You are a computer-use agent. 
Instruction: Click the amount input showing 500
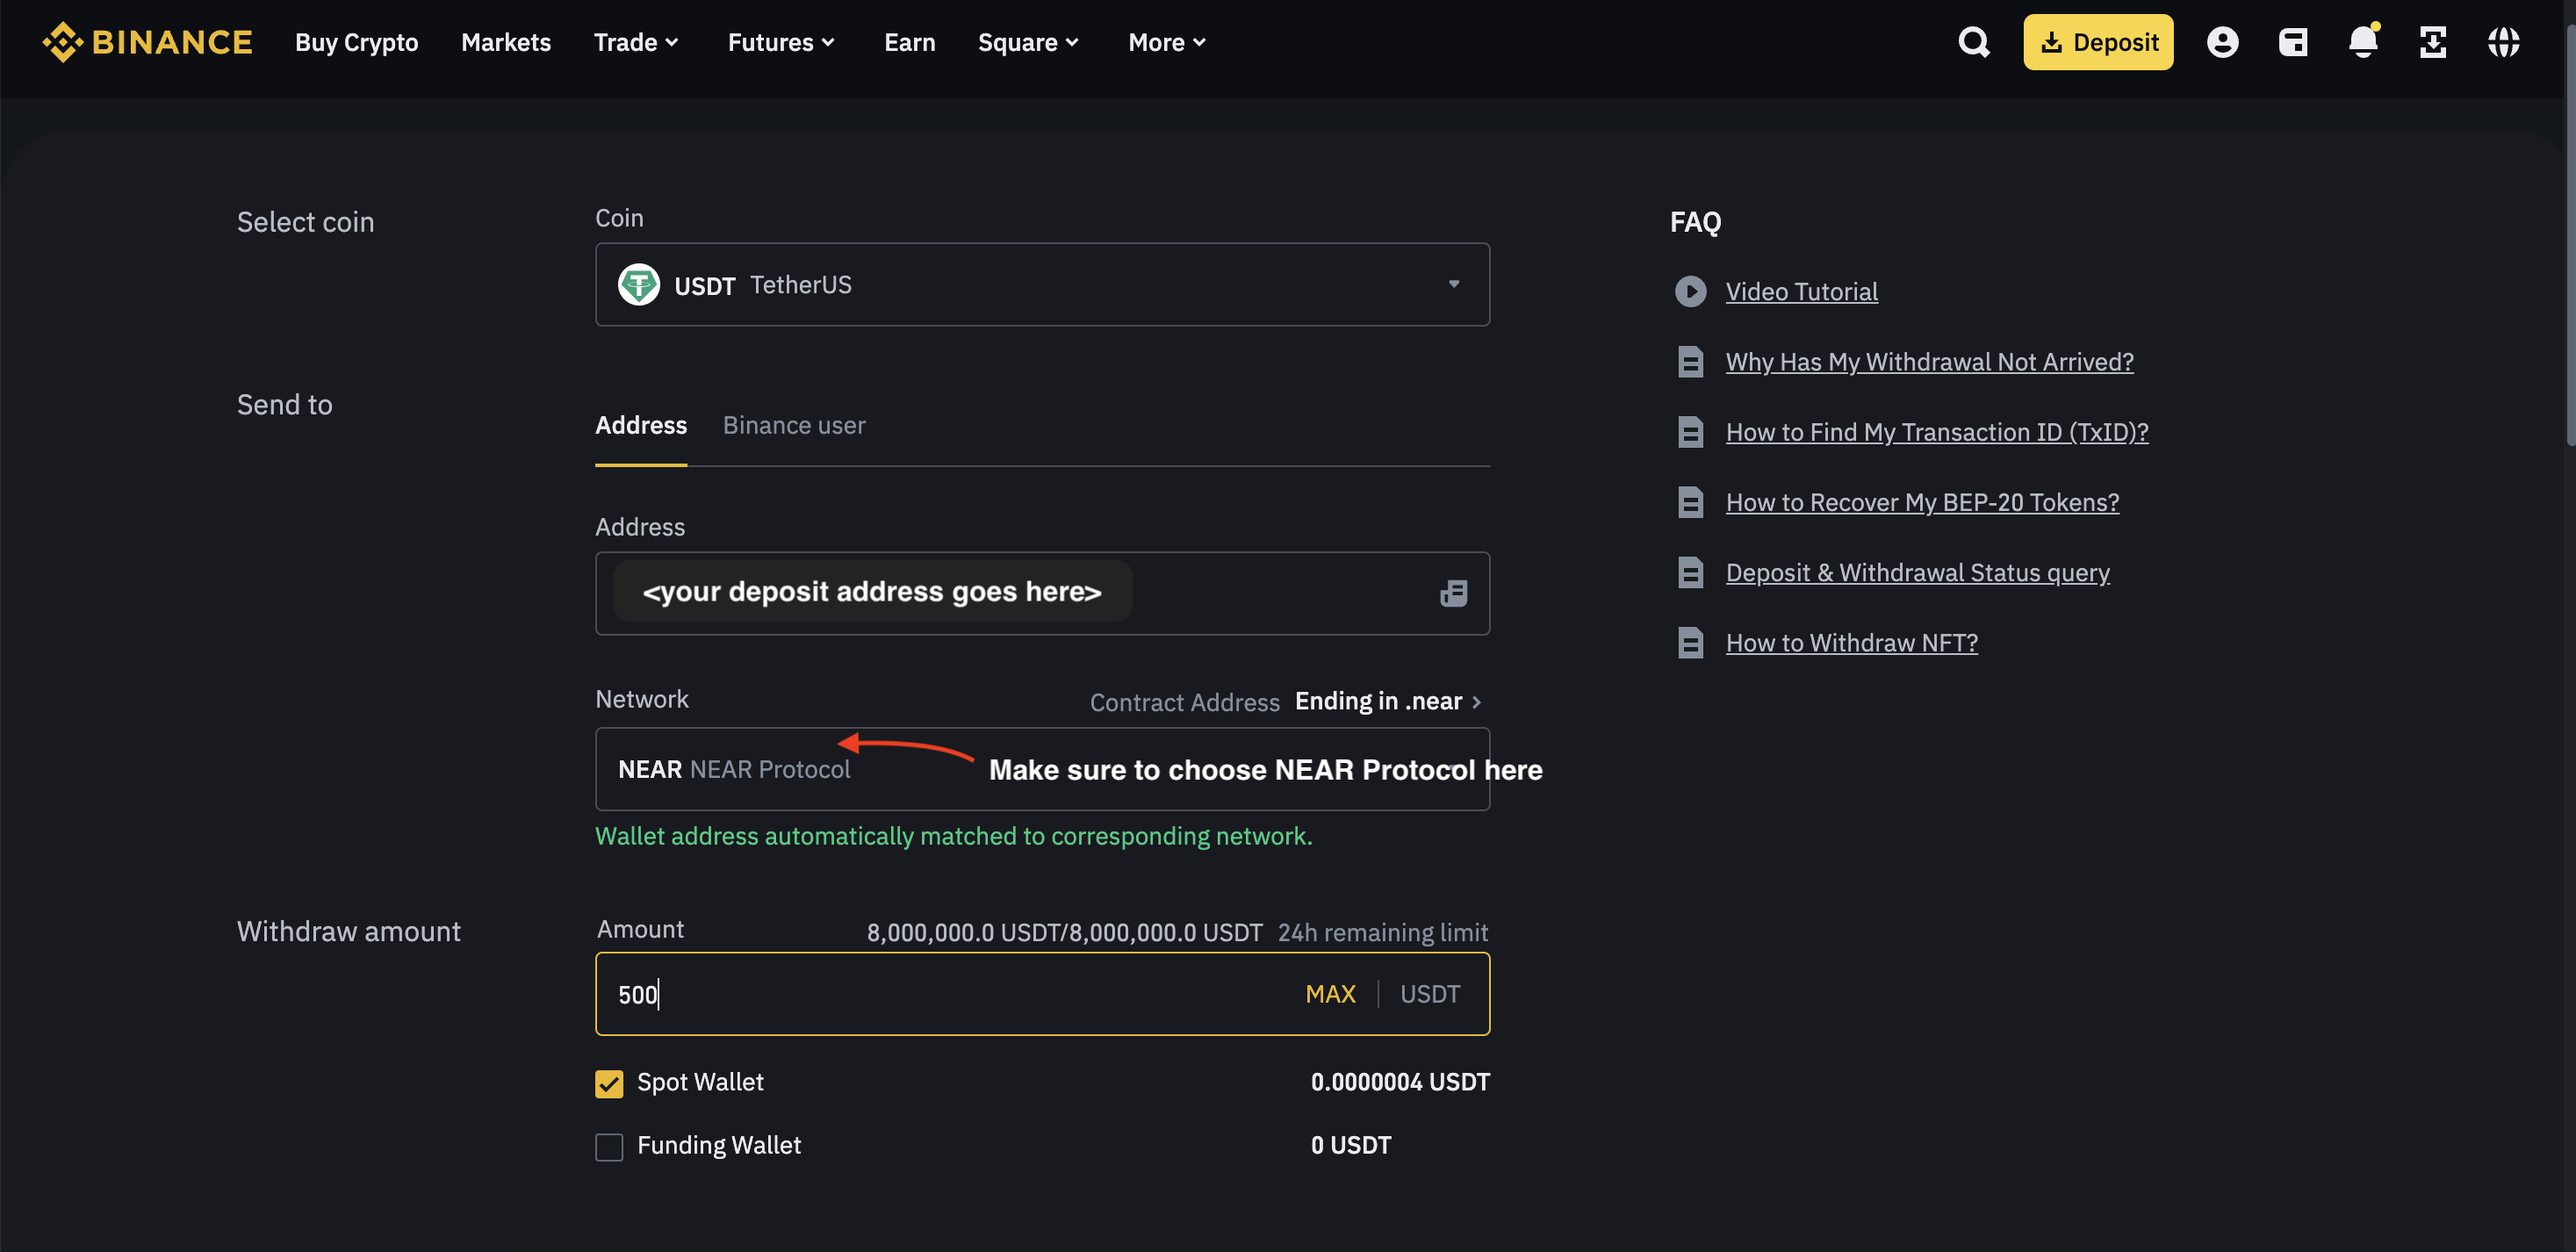tap(900, 993)
